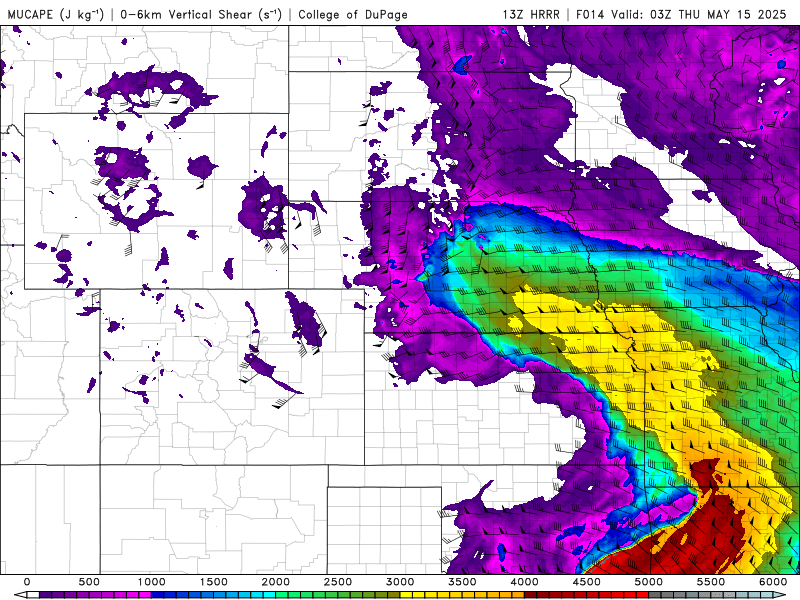Click the 2000 label on the color scale

point(276,582)
